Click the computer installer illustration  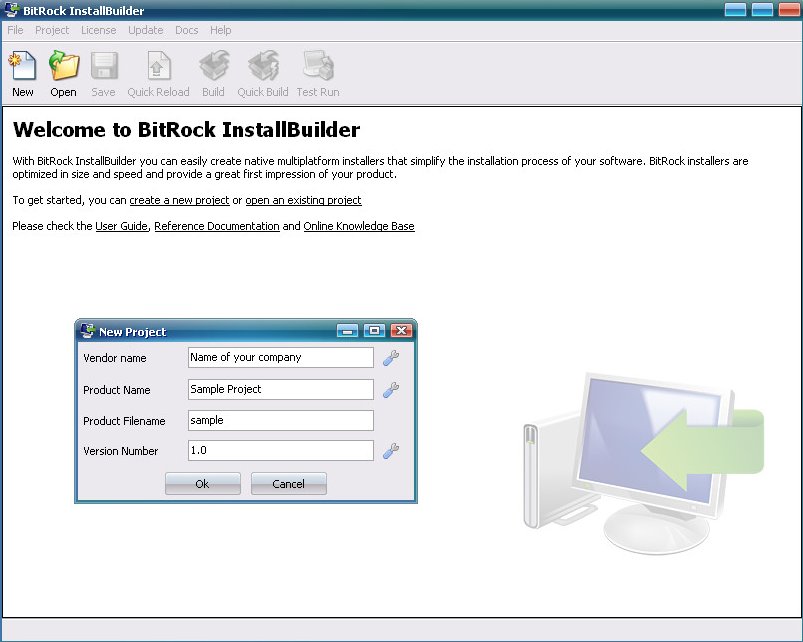tap(644, 463)
